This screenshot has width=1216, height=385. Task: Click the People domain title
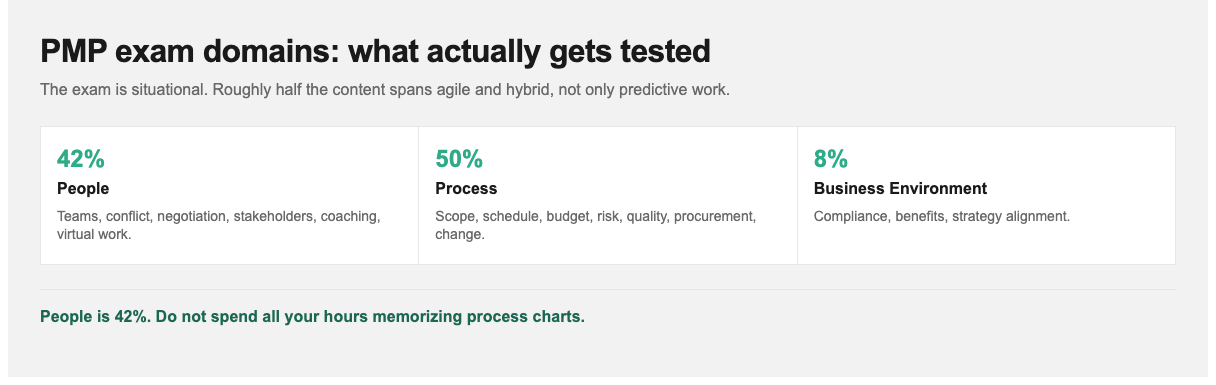pyautogui.click(x=83, y=188)
